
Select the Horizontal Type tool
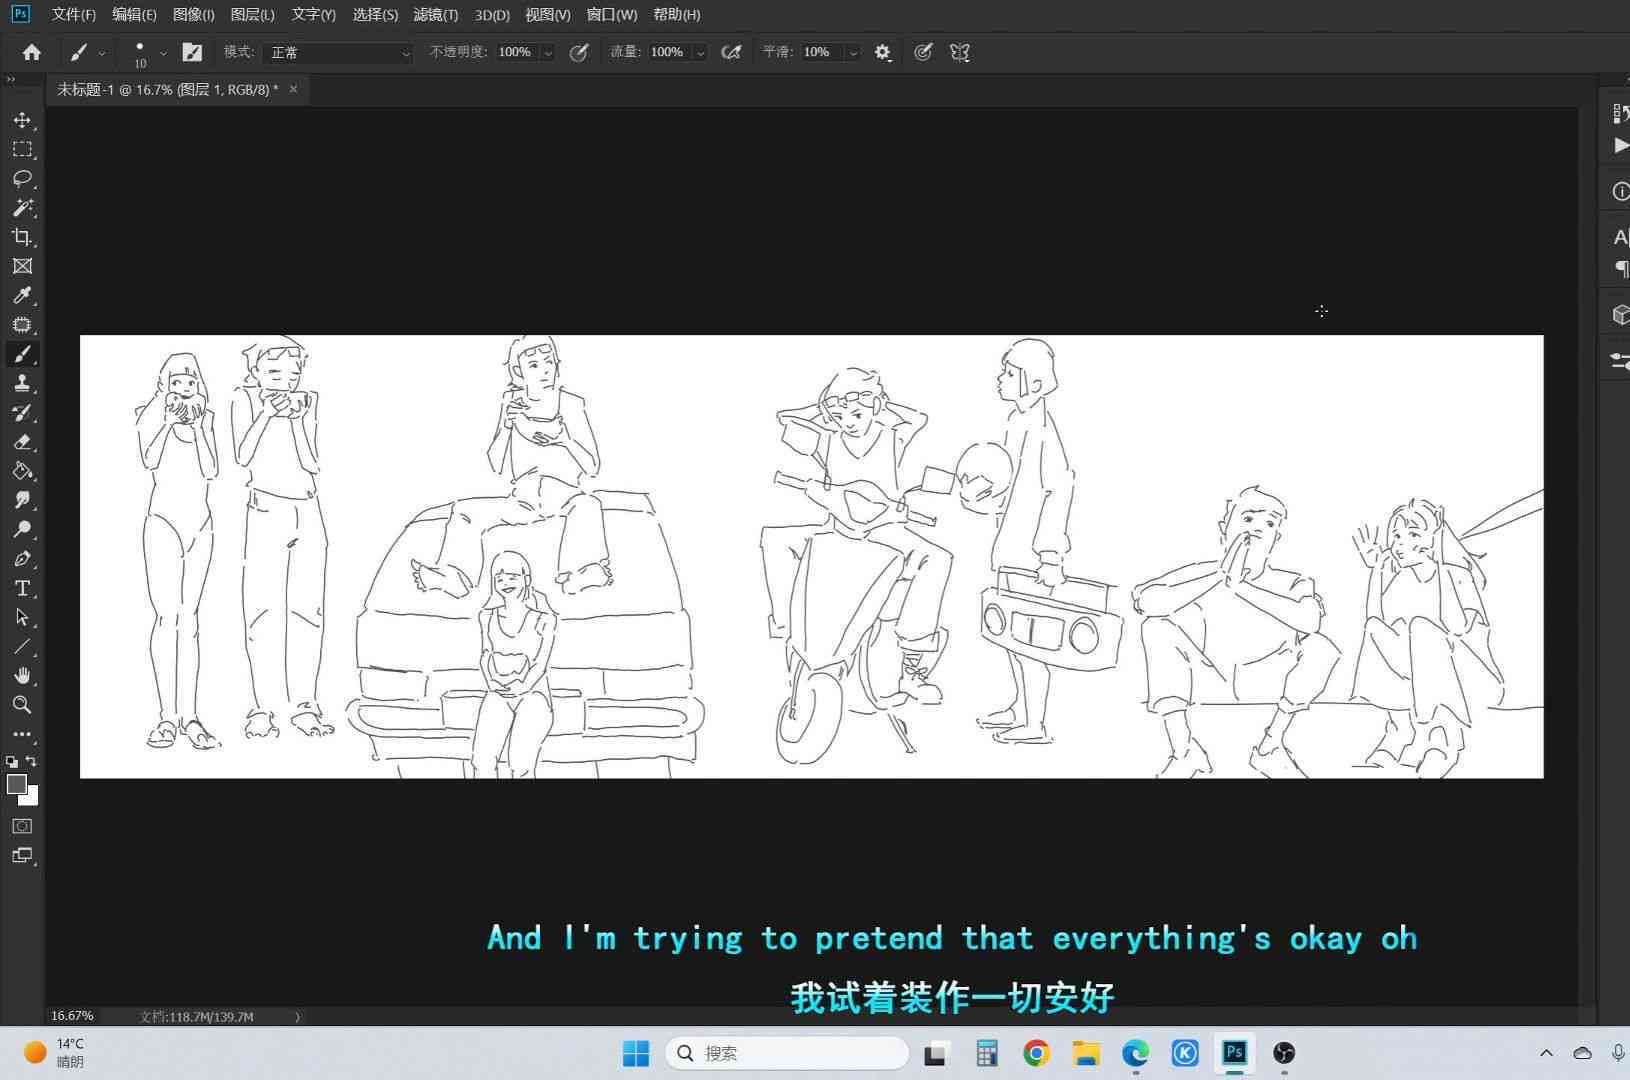22,588
